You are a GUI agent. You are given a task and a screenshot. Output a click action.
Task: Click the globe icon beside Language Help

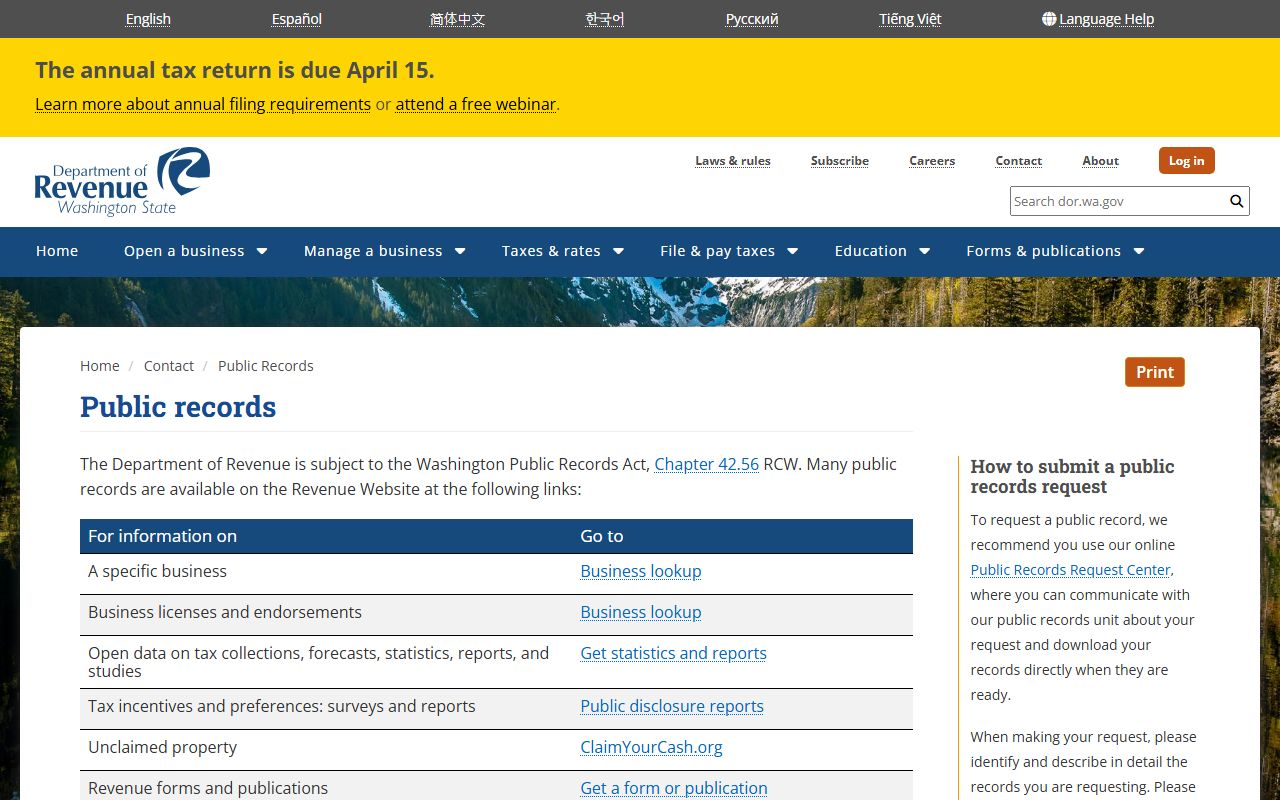(1049, 19)
